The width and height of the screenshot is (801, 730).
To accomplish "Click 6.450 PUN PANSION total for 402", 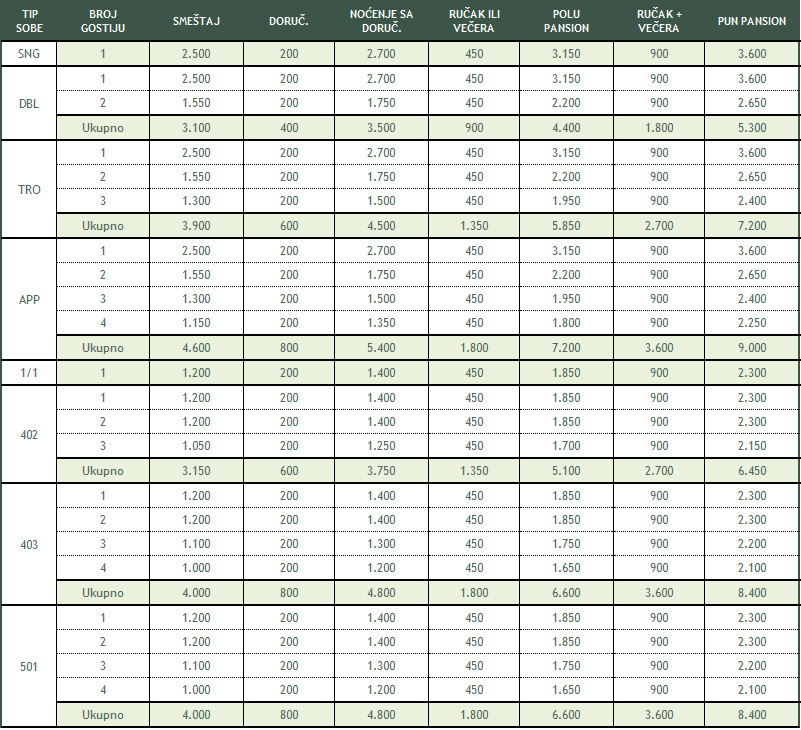I will (x=751, y=471).
